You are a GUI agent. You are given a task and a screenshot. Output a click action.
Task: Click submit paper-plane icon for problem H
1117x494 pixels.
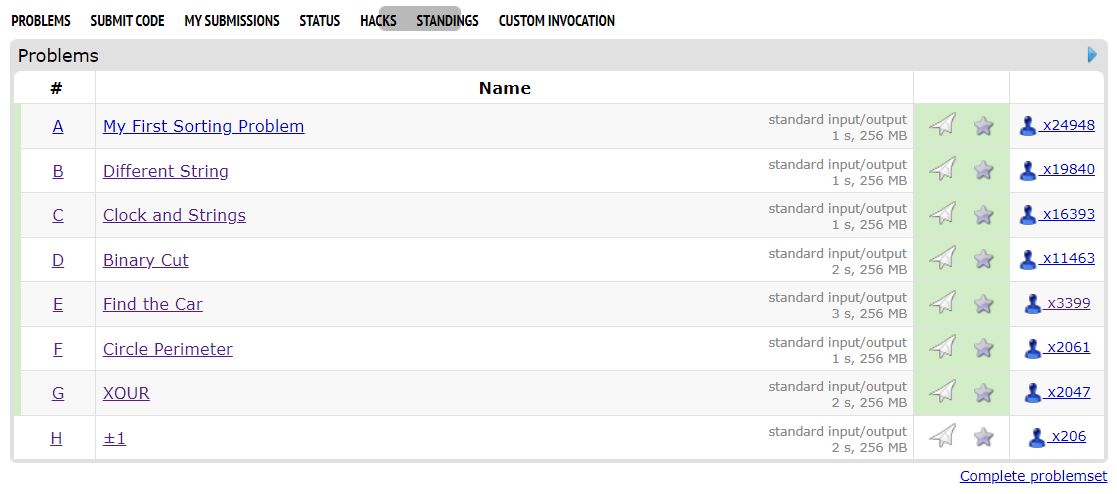pyautogui.click(x=942, y=437)
